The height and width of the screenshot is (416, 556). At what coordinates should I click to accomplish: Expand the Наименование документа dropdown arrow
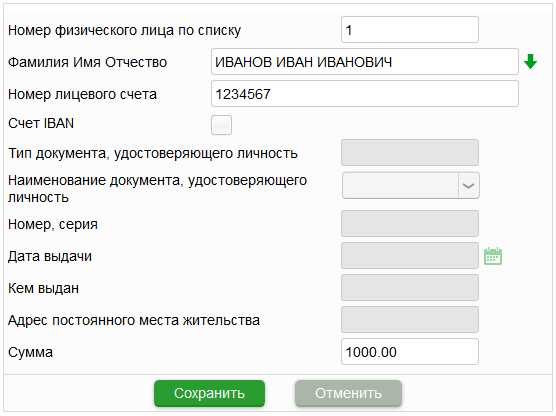[468, 185]
